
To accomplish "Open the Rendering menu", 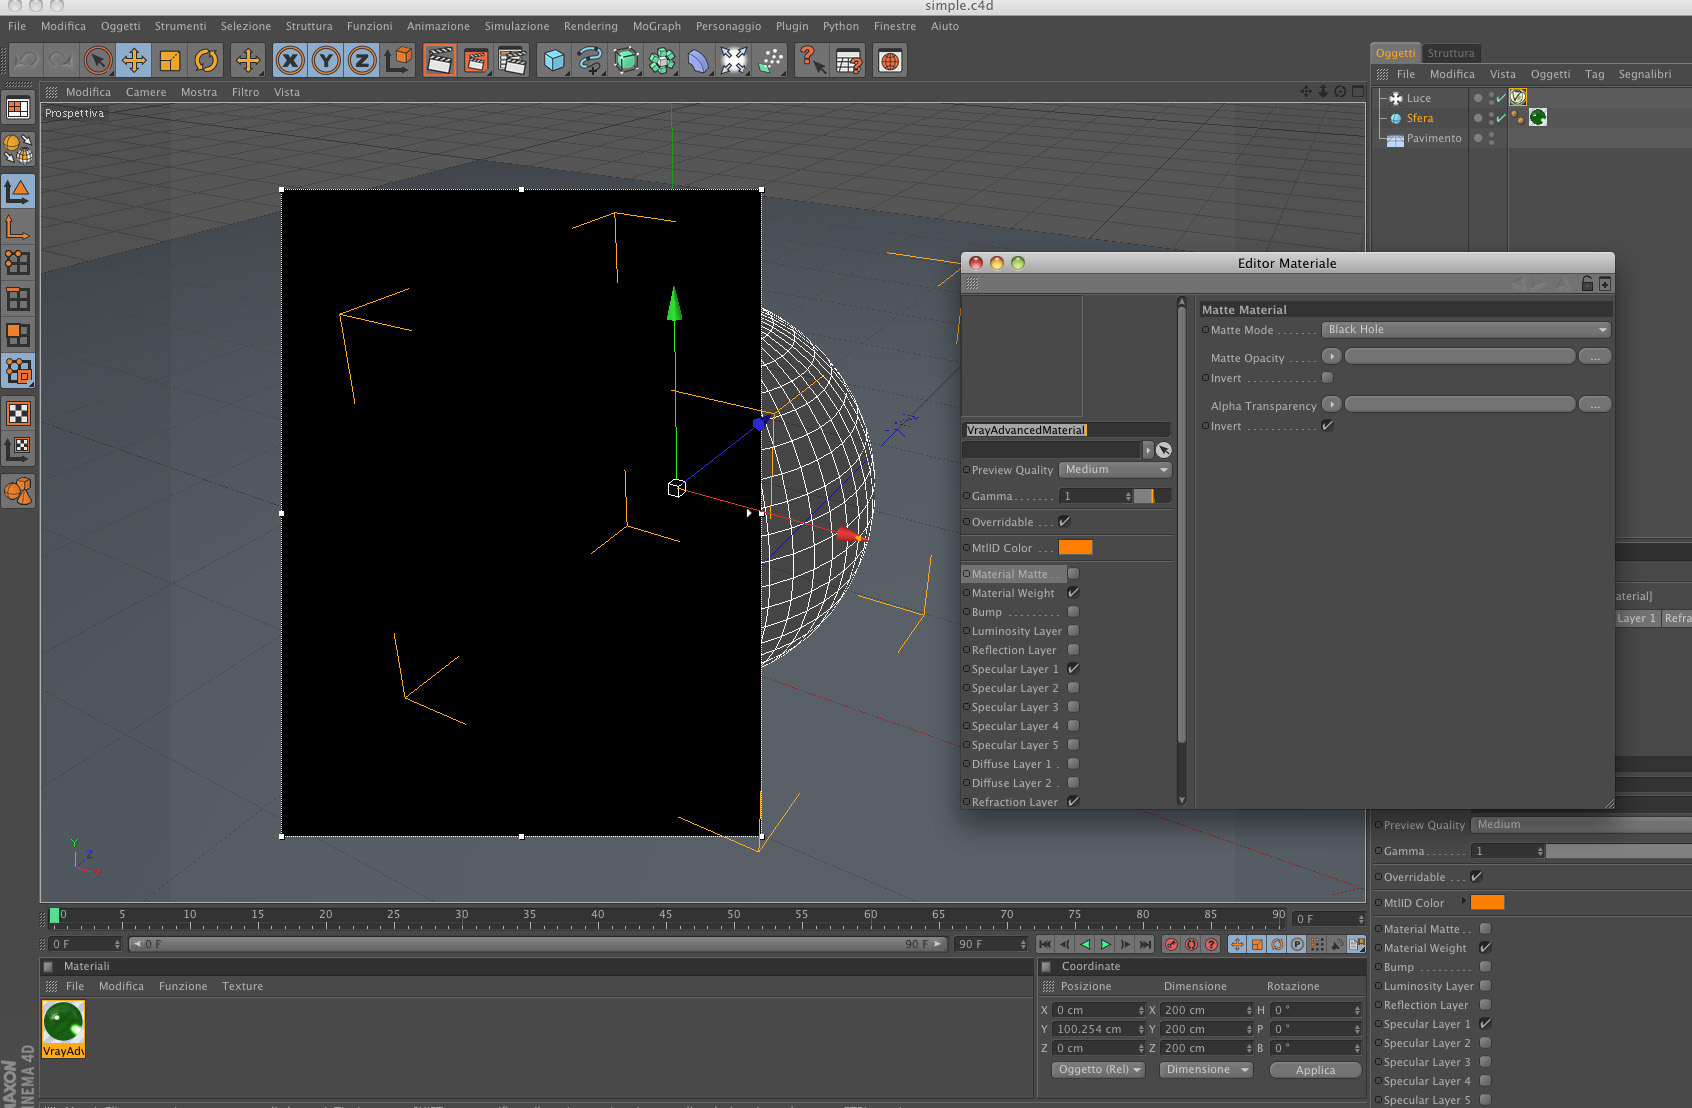I will pyautogui.click(x=590, y=26).
